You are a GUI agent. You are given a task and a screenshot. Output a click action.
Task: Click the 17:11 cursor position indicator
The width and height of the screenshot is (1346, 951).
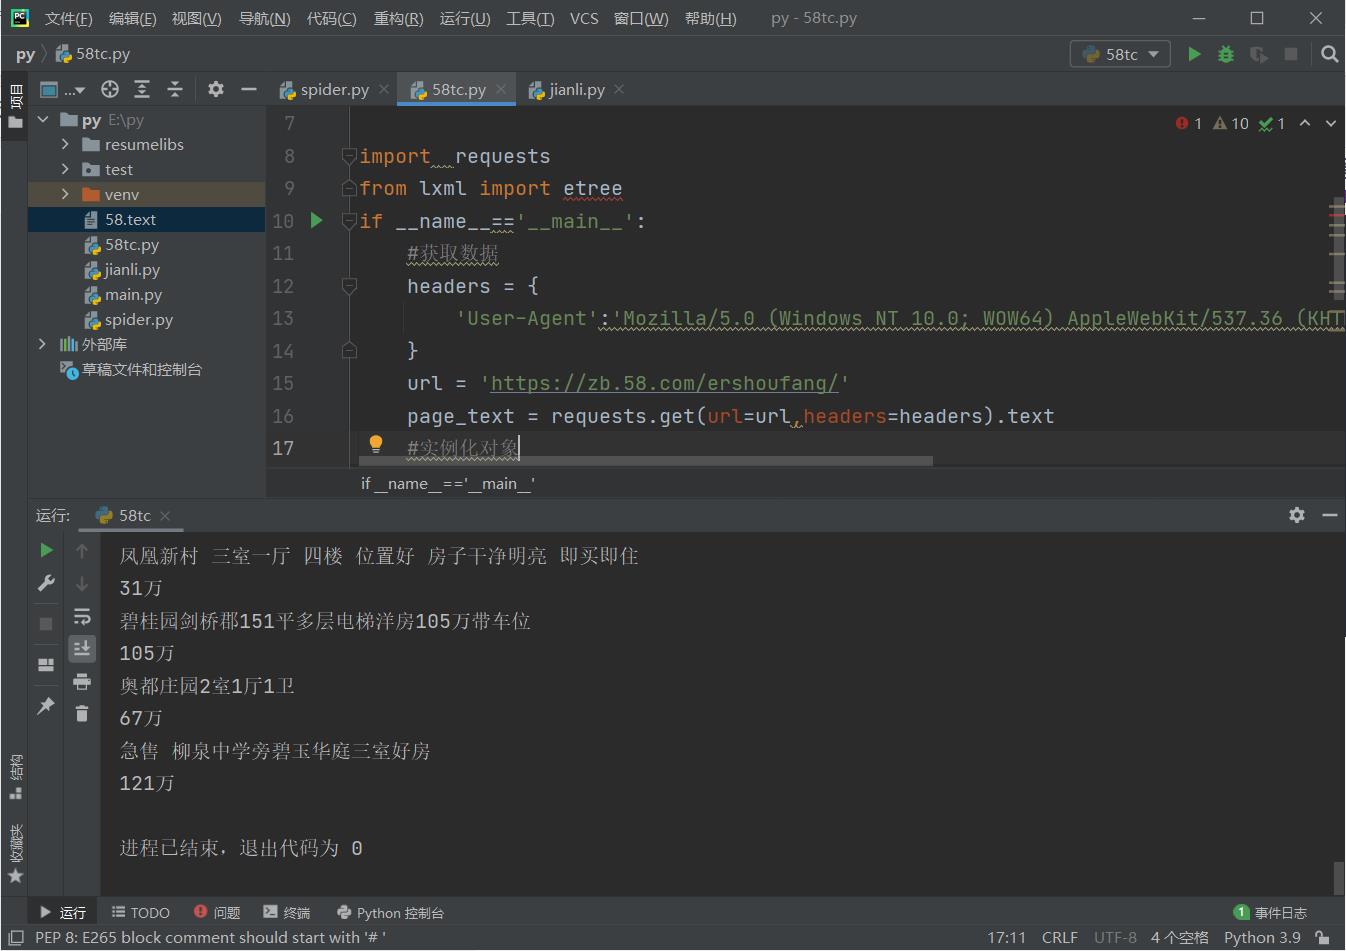1006,937
